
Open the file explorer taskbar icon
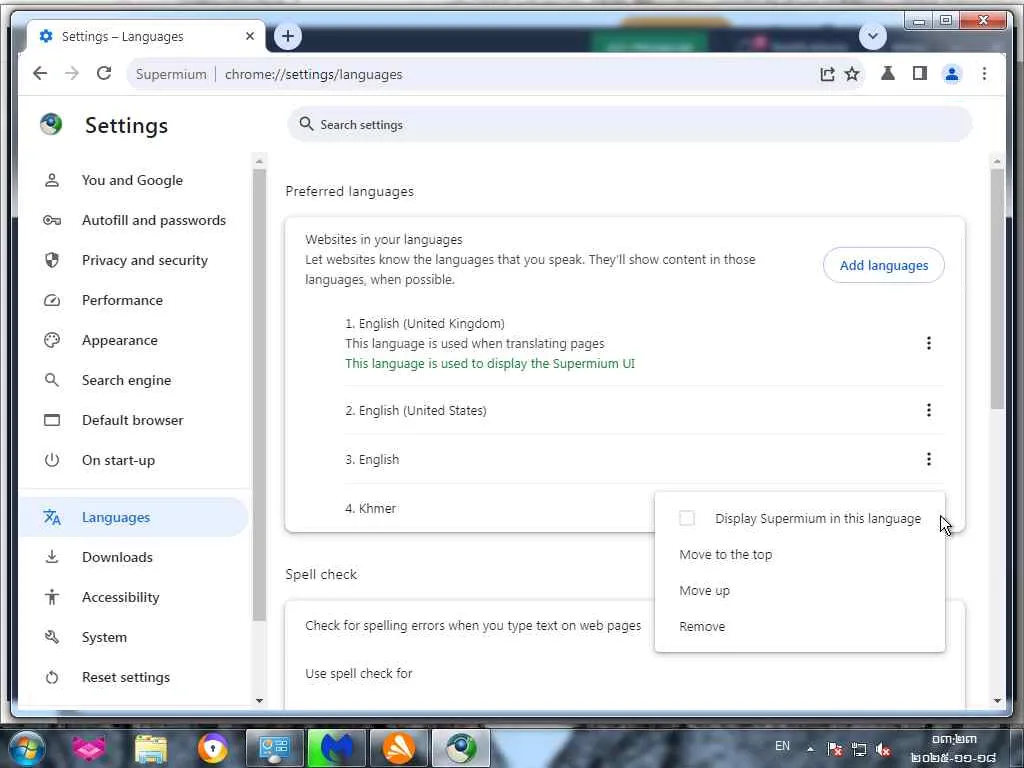tap(151, 748)
